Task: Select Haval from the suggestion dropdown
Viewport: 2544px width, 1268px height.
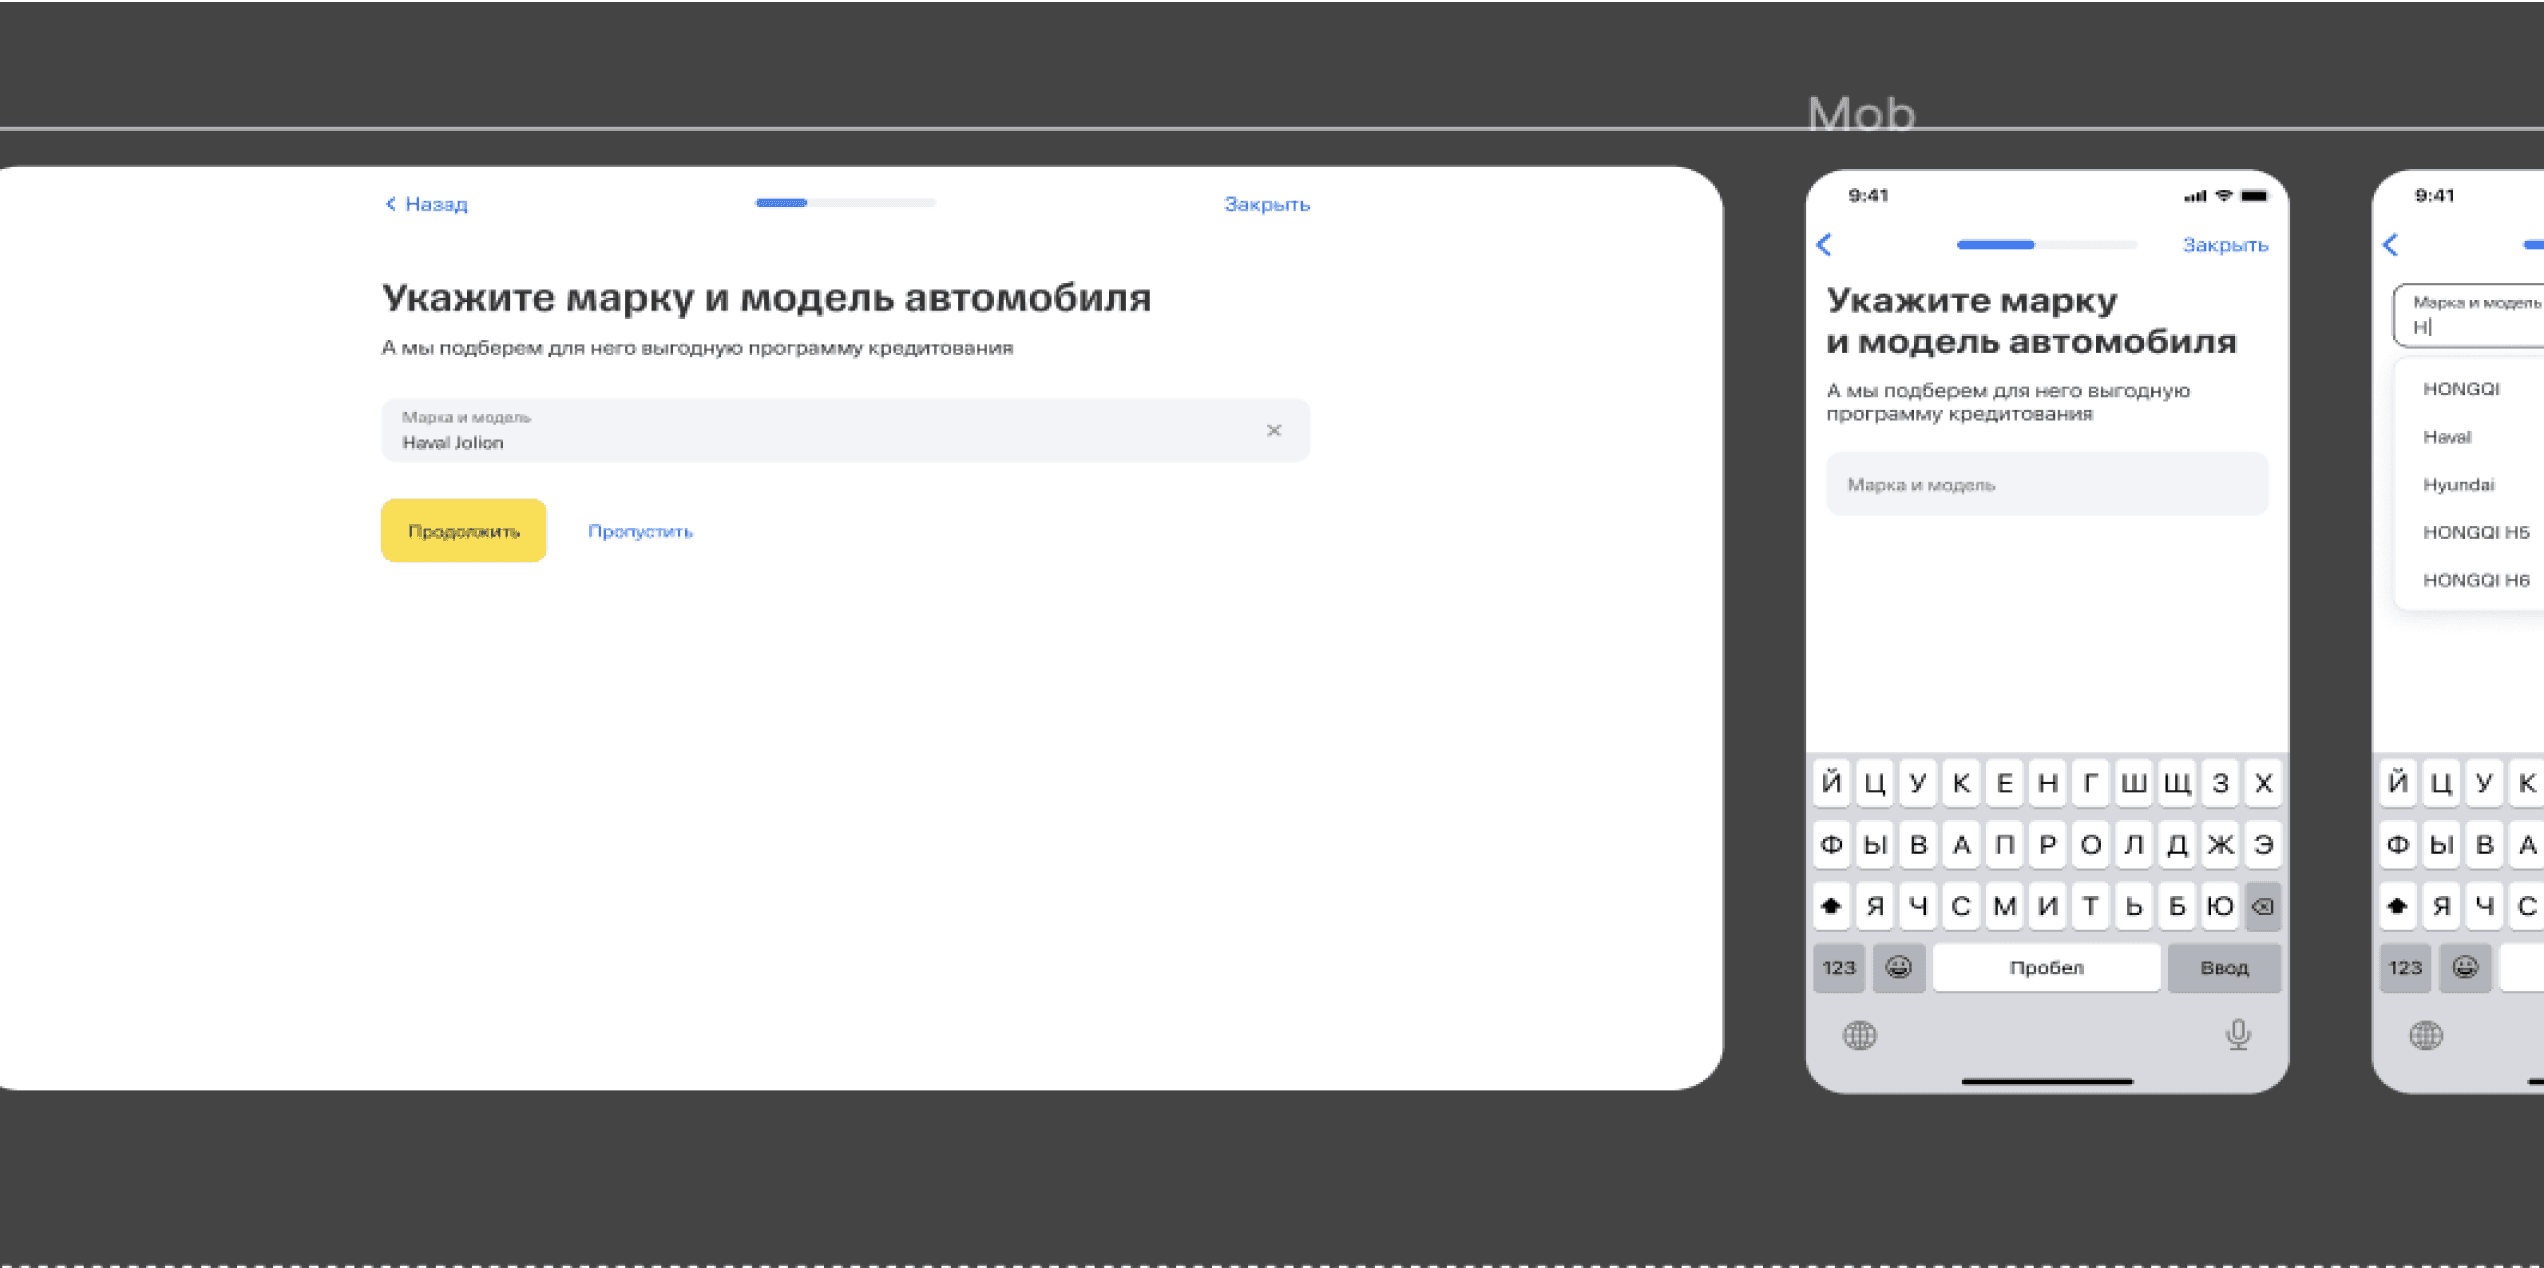Action: 2447,437
